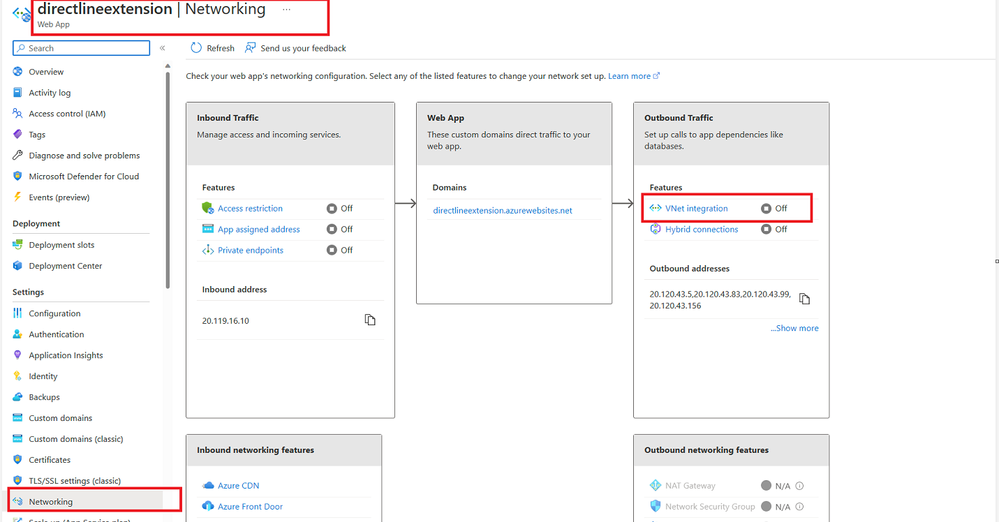Click Network Security Group shield icon
This screenshot has width=999, height=522.
tap(656, 506)
